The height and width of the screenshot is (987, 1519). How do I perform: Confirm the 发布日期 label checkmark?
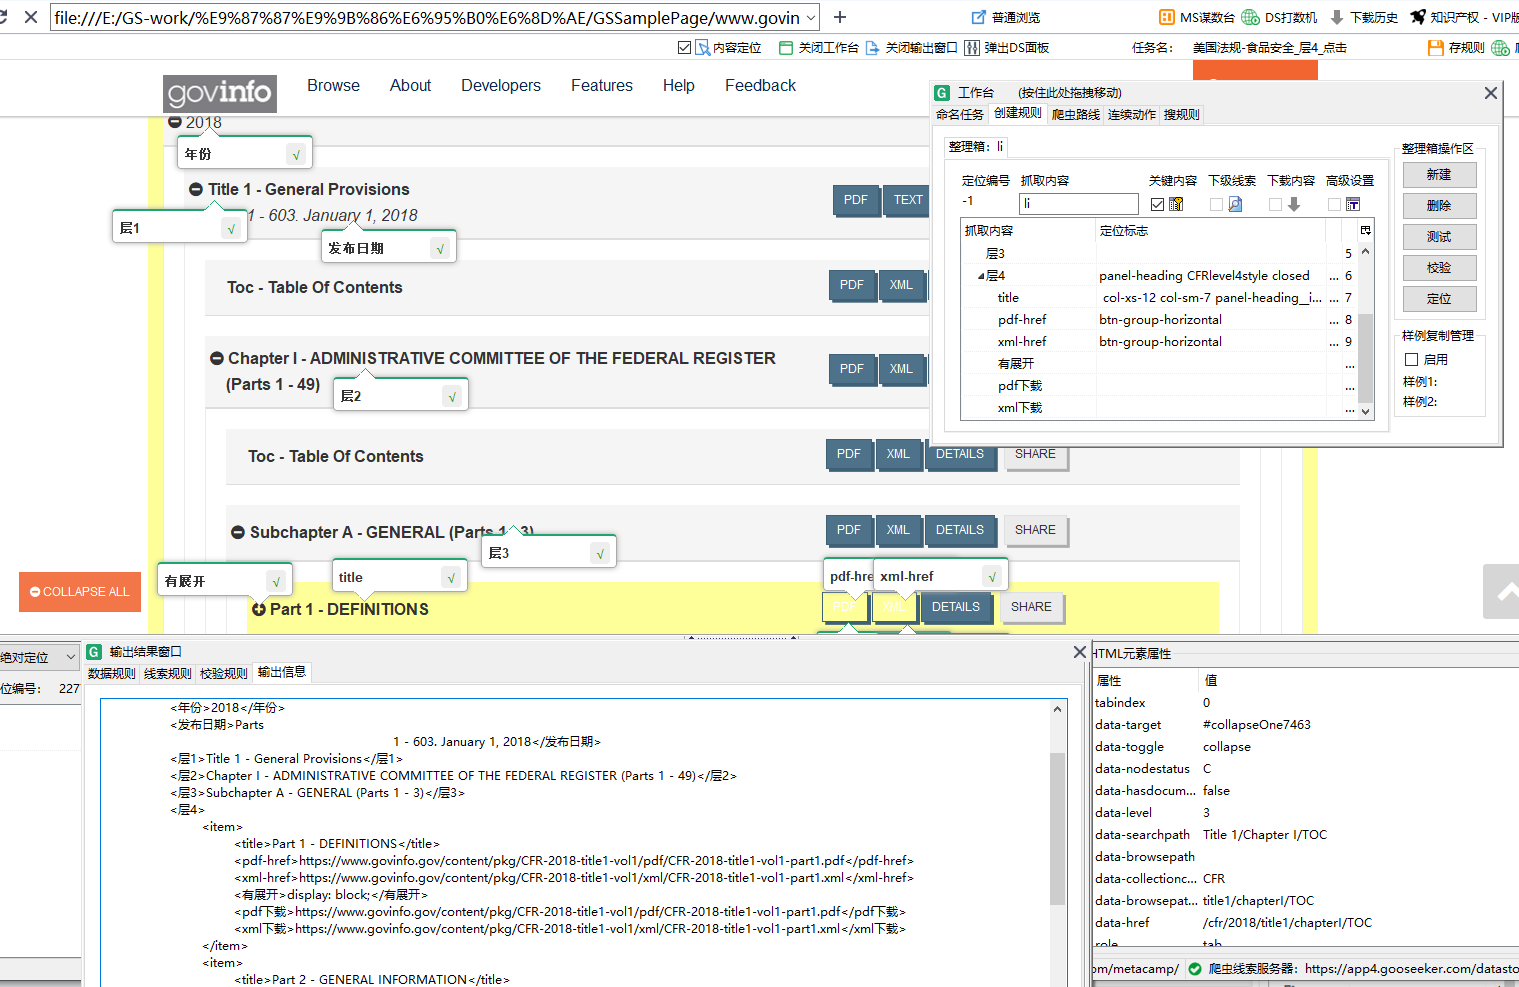[x=440, y=248]
